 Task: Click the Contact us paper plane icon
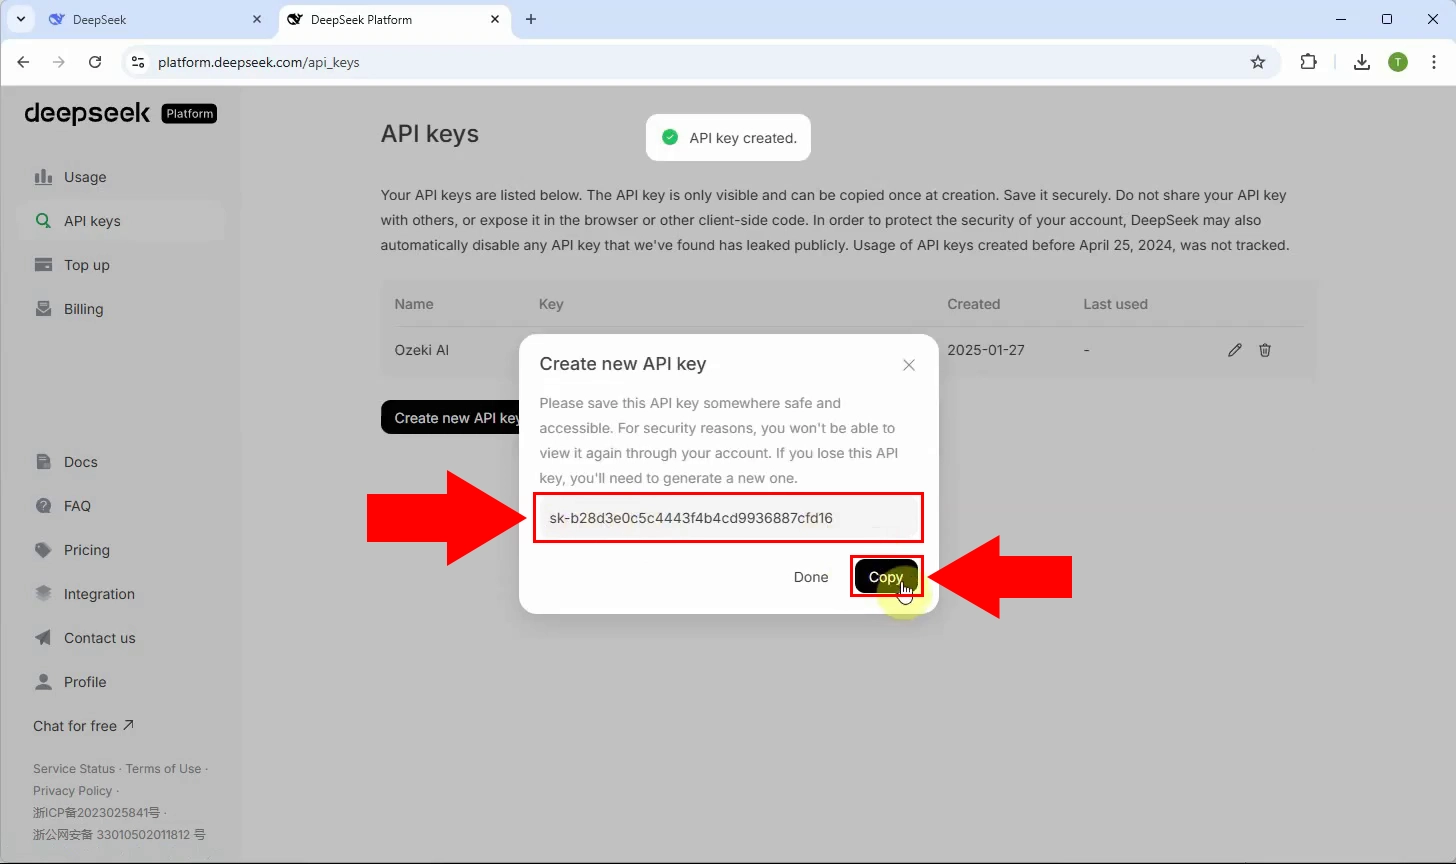click(x=43, y=638)
